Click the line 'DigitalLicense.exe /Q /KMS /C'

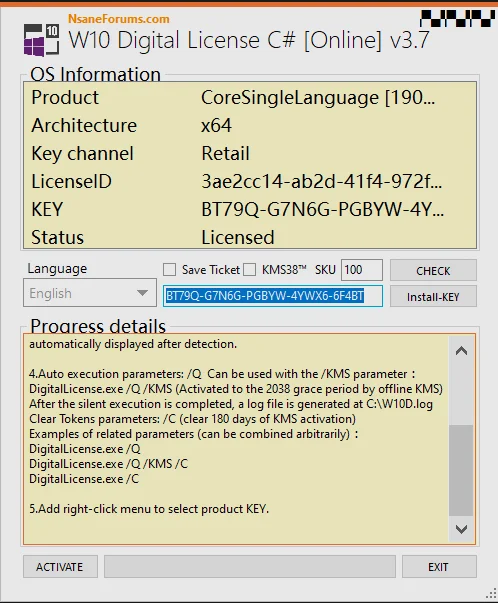click(x=108, y=464)
